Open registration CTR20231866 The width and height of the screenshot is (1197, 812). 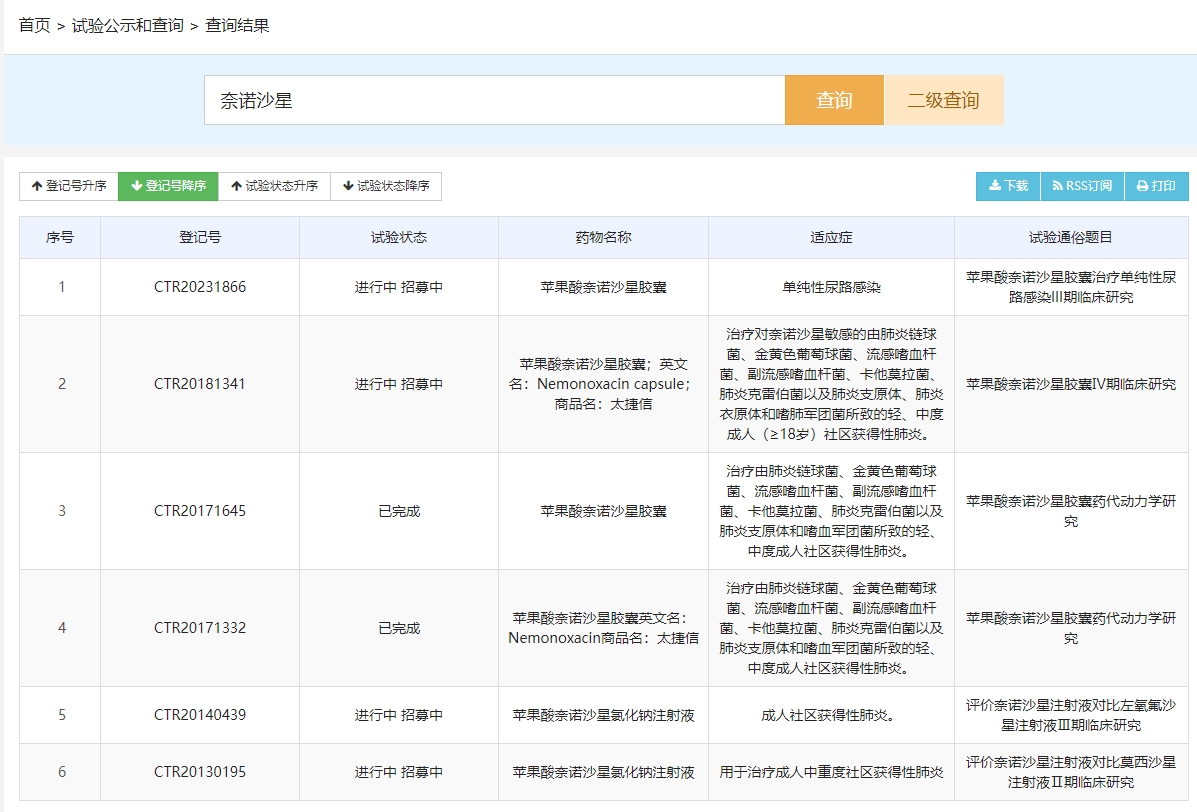tap(200, 287)
